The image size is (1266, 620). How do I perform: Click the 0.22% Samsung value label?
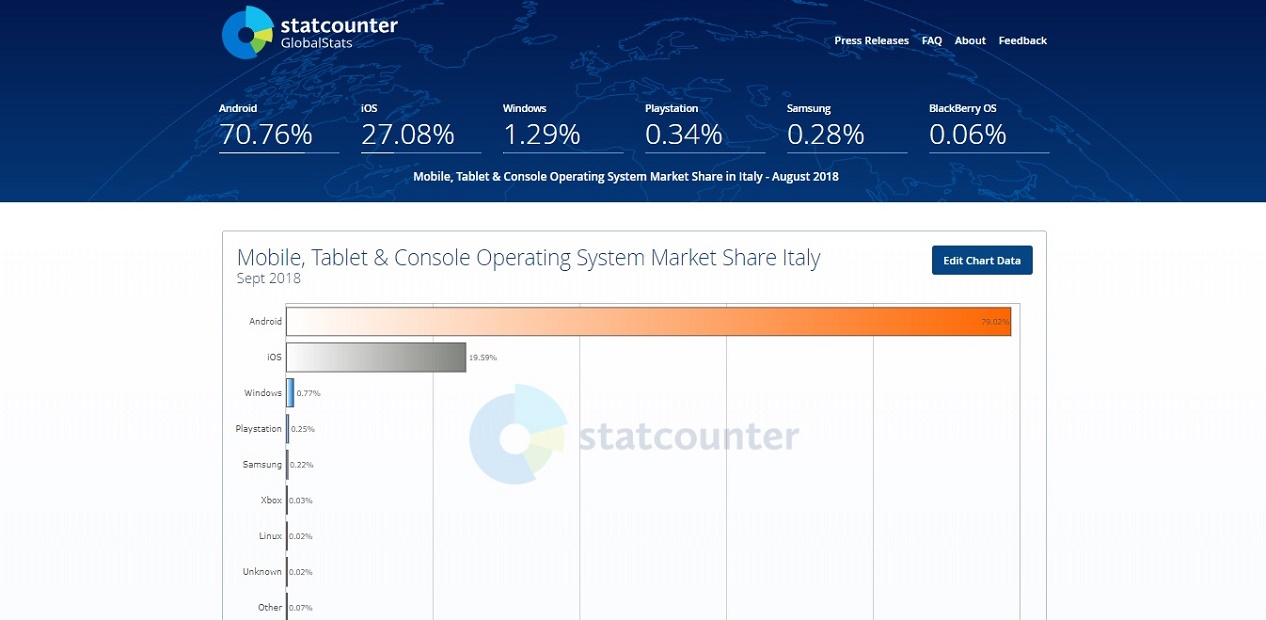point(302,465)
